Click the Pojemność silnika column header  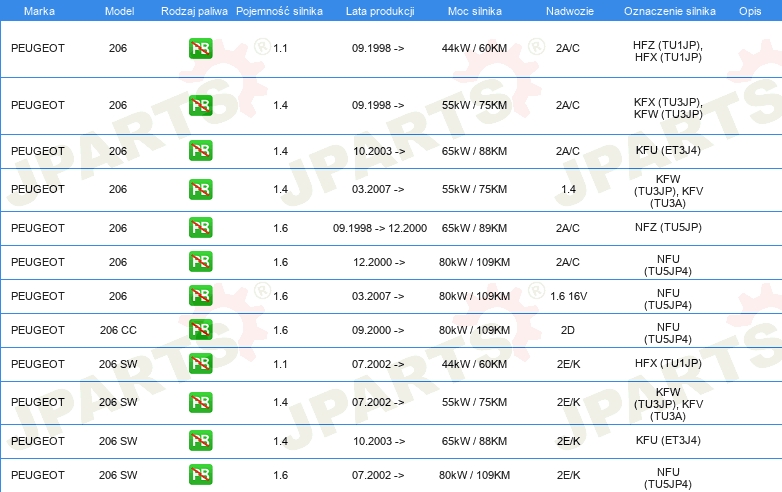click(x=279, y=11)
